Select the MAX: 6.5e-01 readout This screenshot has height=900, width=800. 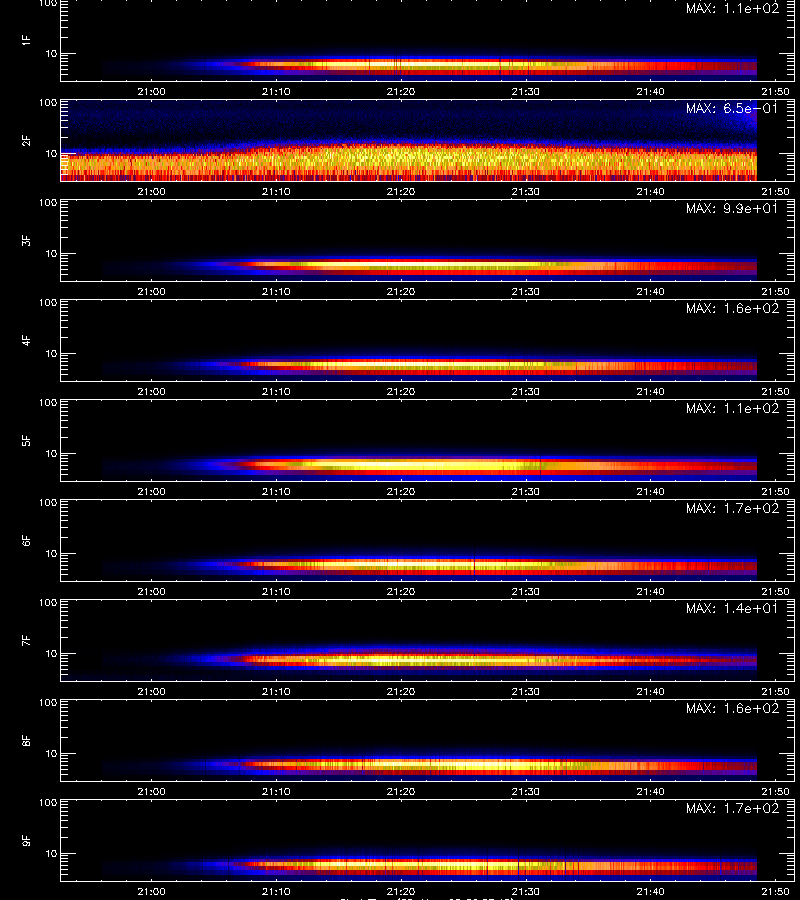point(732,108)
